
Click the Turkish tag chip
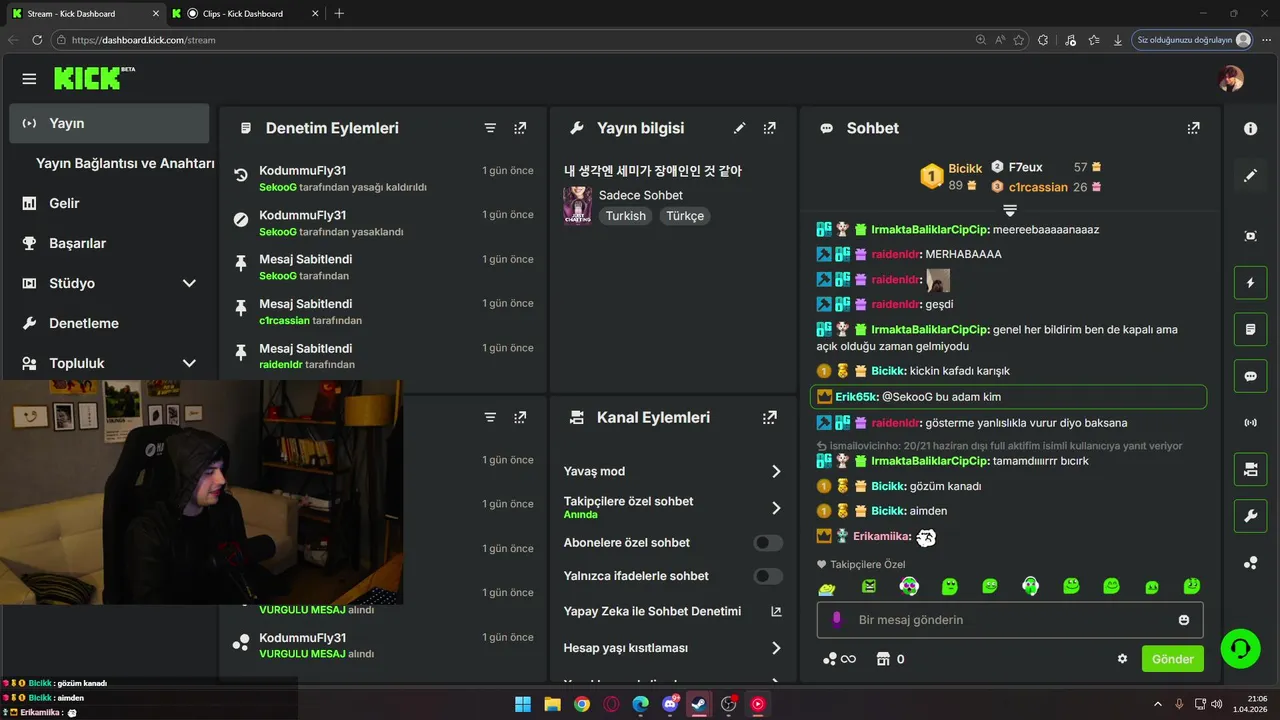(x=626, y=216)
